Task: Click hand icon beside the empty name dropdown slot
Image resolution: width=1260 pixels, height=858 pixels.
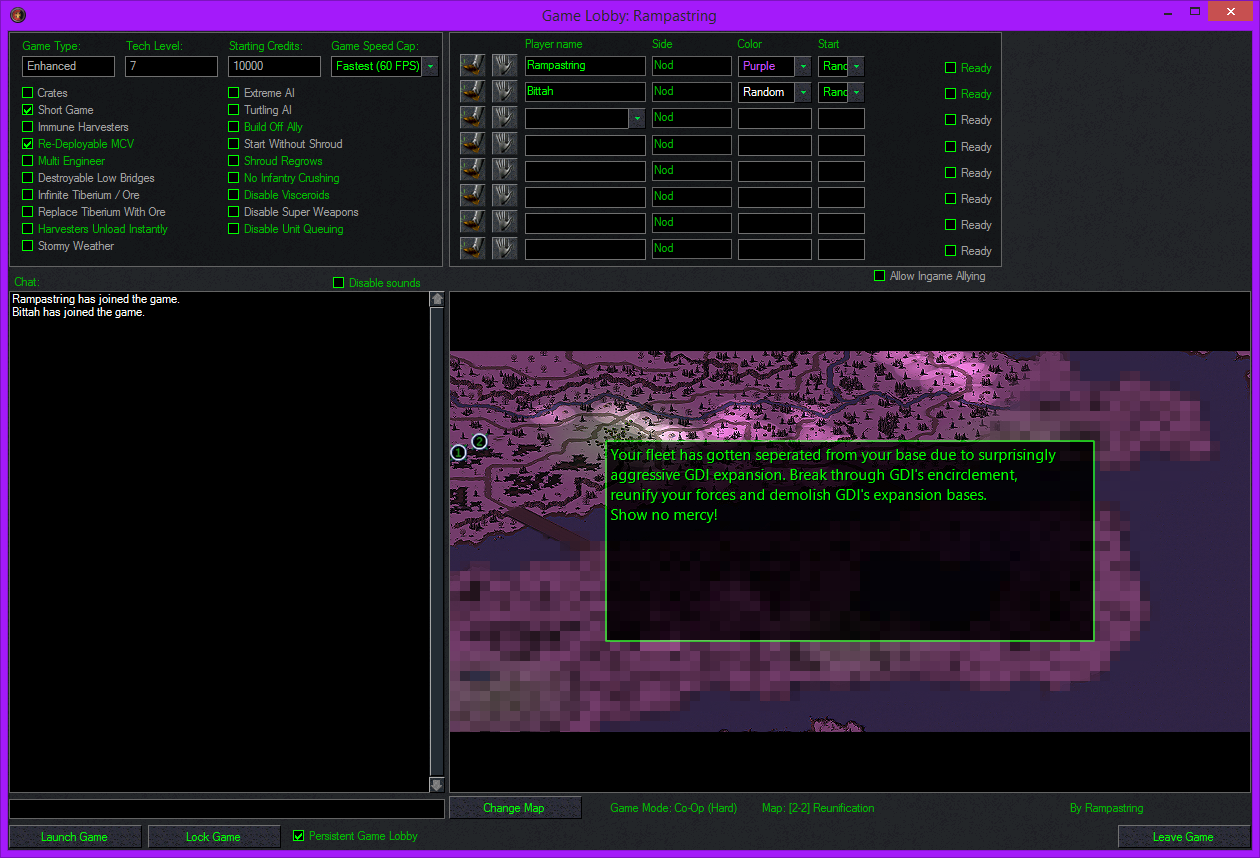Action: [504, 117]
